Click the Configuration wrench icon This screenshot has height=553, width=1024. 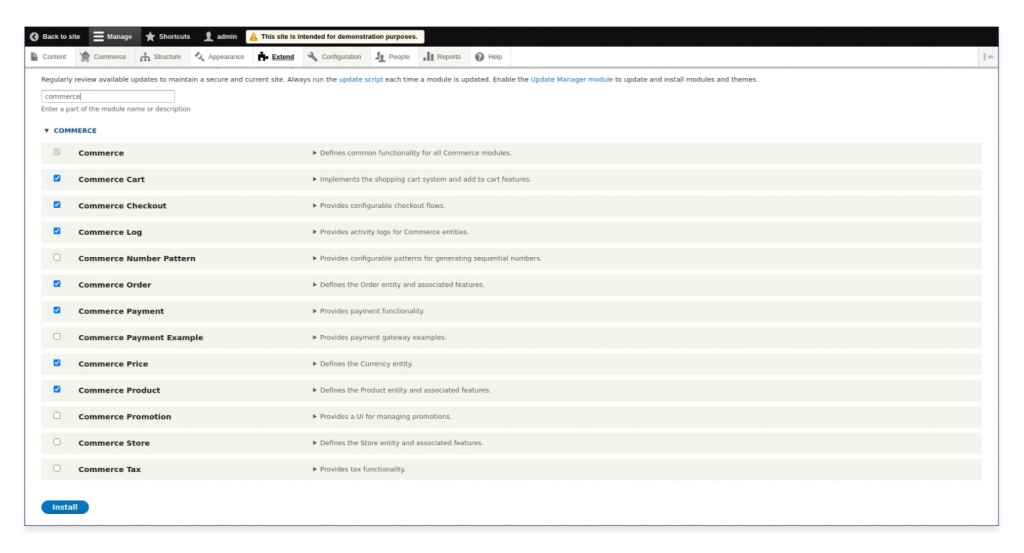click(312, 57)
